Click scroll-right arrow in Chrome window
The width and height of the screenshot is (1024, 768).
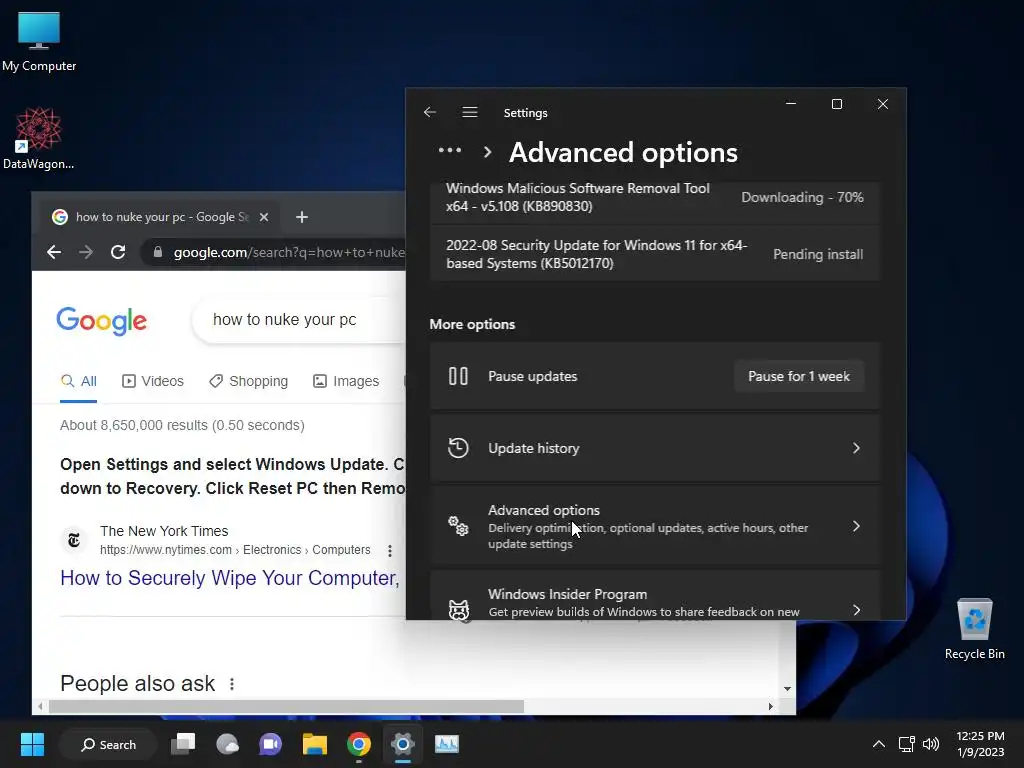771,707
